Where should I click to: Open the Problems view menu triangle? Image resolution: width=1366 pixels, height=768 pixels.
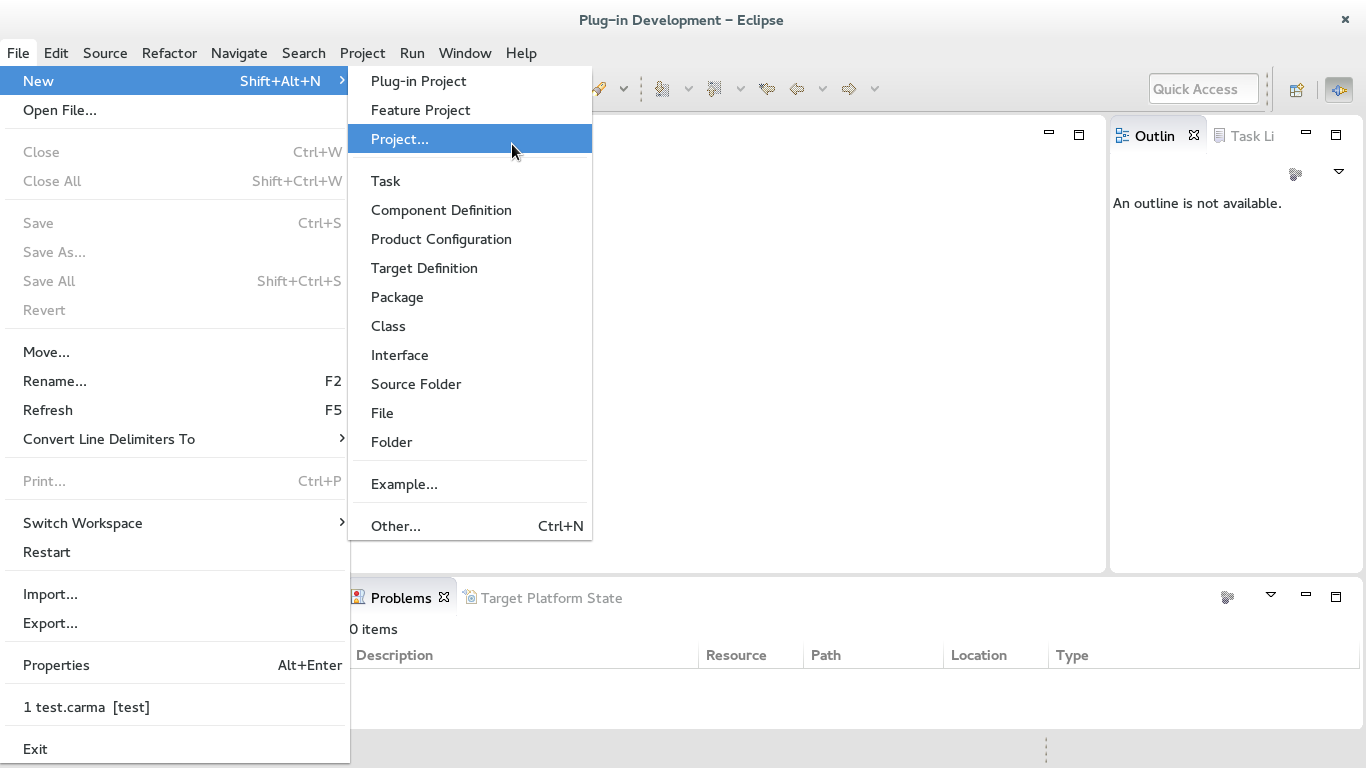click(x=1271, y=596)
